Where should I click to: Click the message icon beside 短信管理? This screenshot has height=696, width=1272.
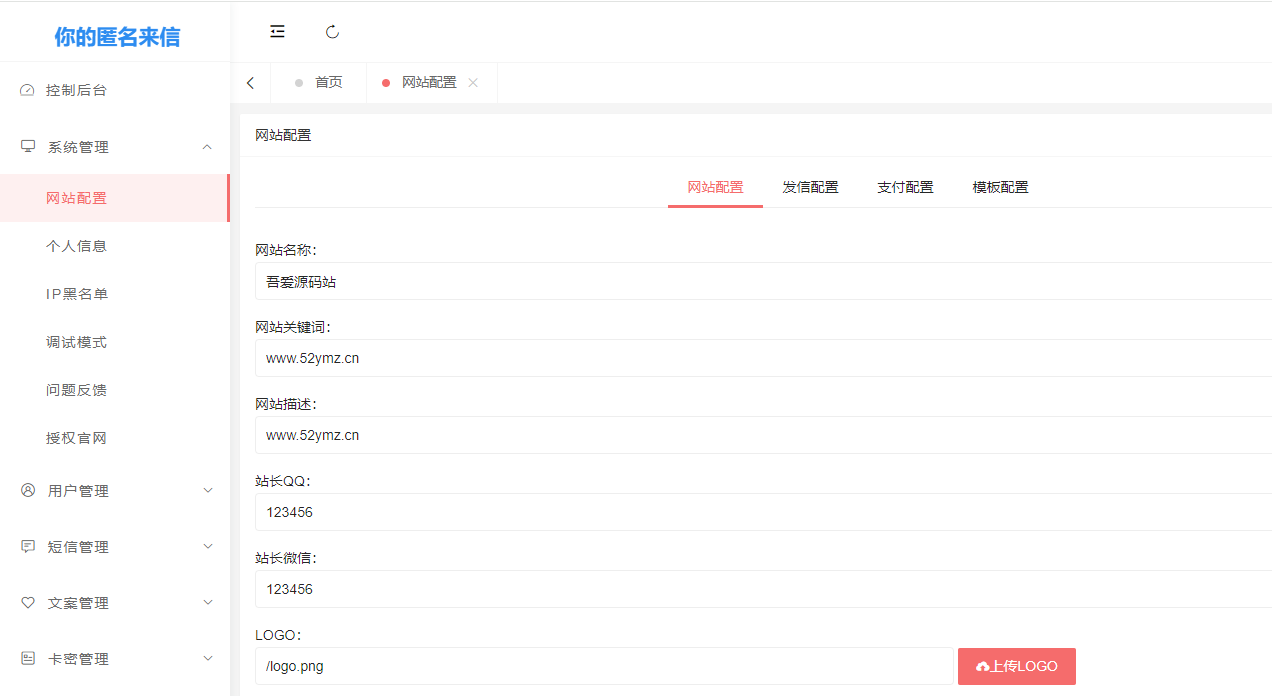point(28,547)
